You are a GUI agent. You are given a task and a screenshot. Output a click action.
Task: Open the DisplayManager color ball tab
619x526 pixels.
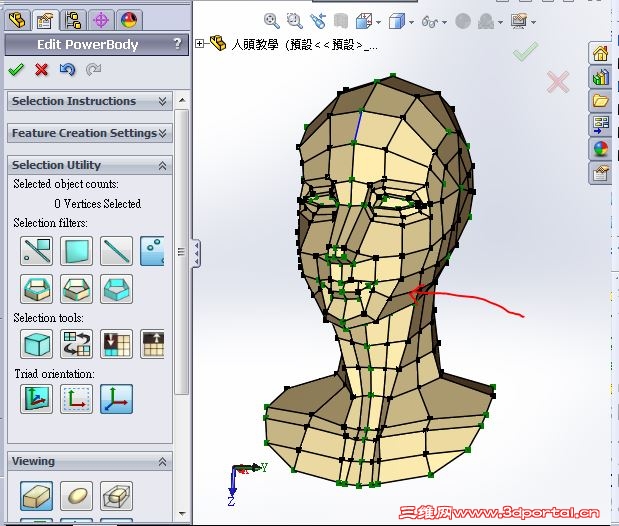(129, 20)
